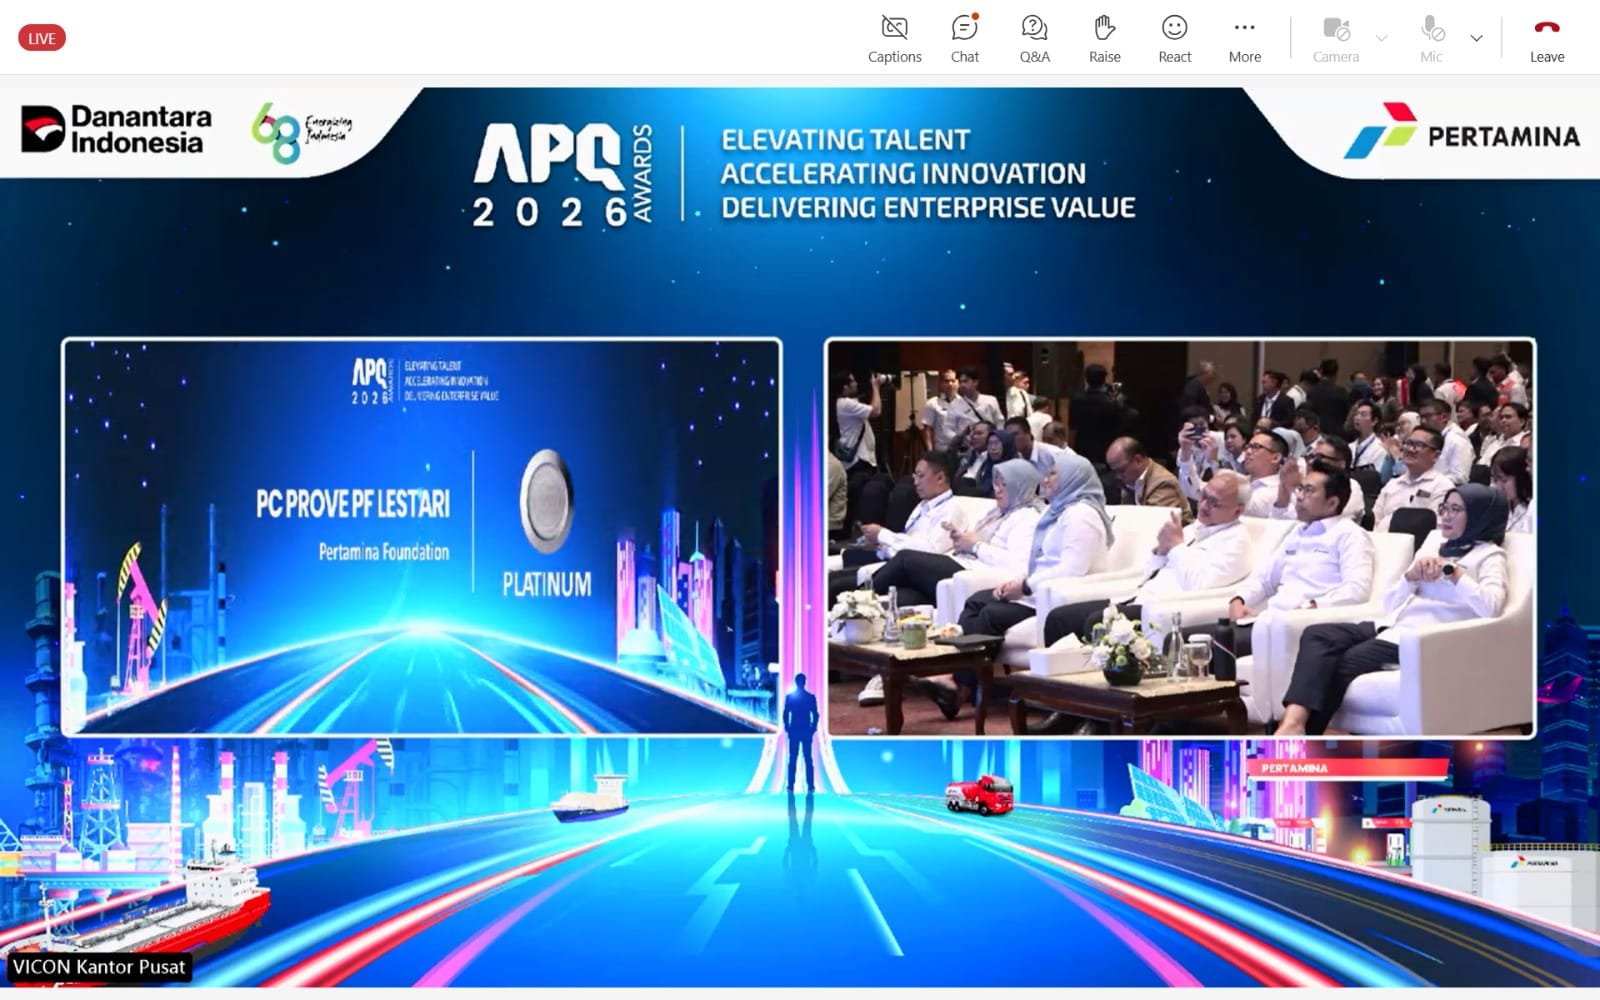Toggle the Mic button

1431,39
